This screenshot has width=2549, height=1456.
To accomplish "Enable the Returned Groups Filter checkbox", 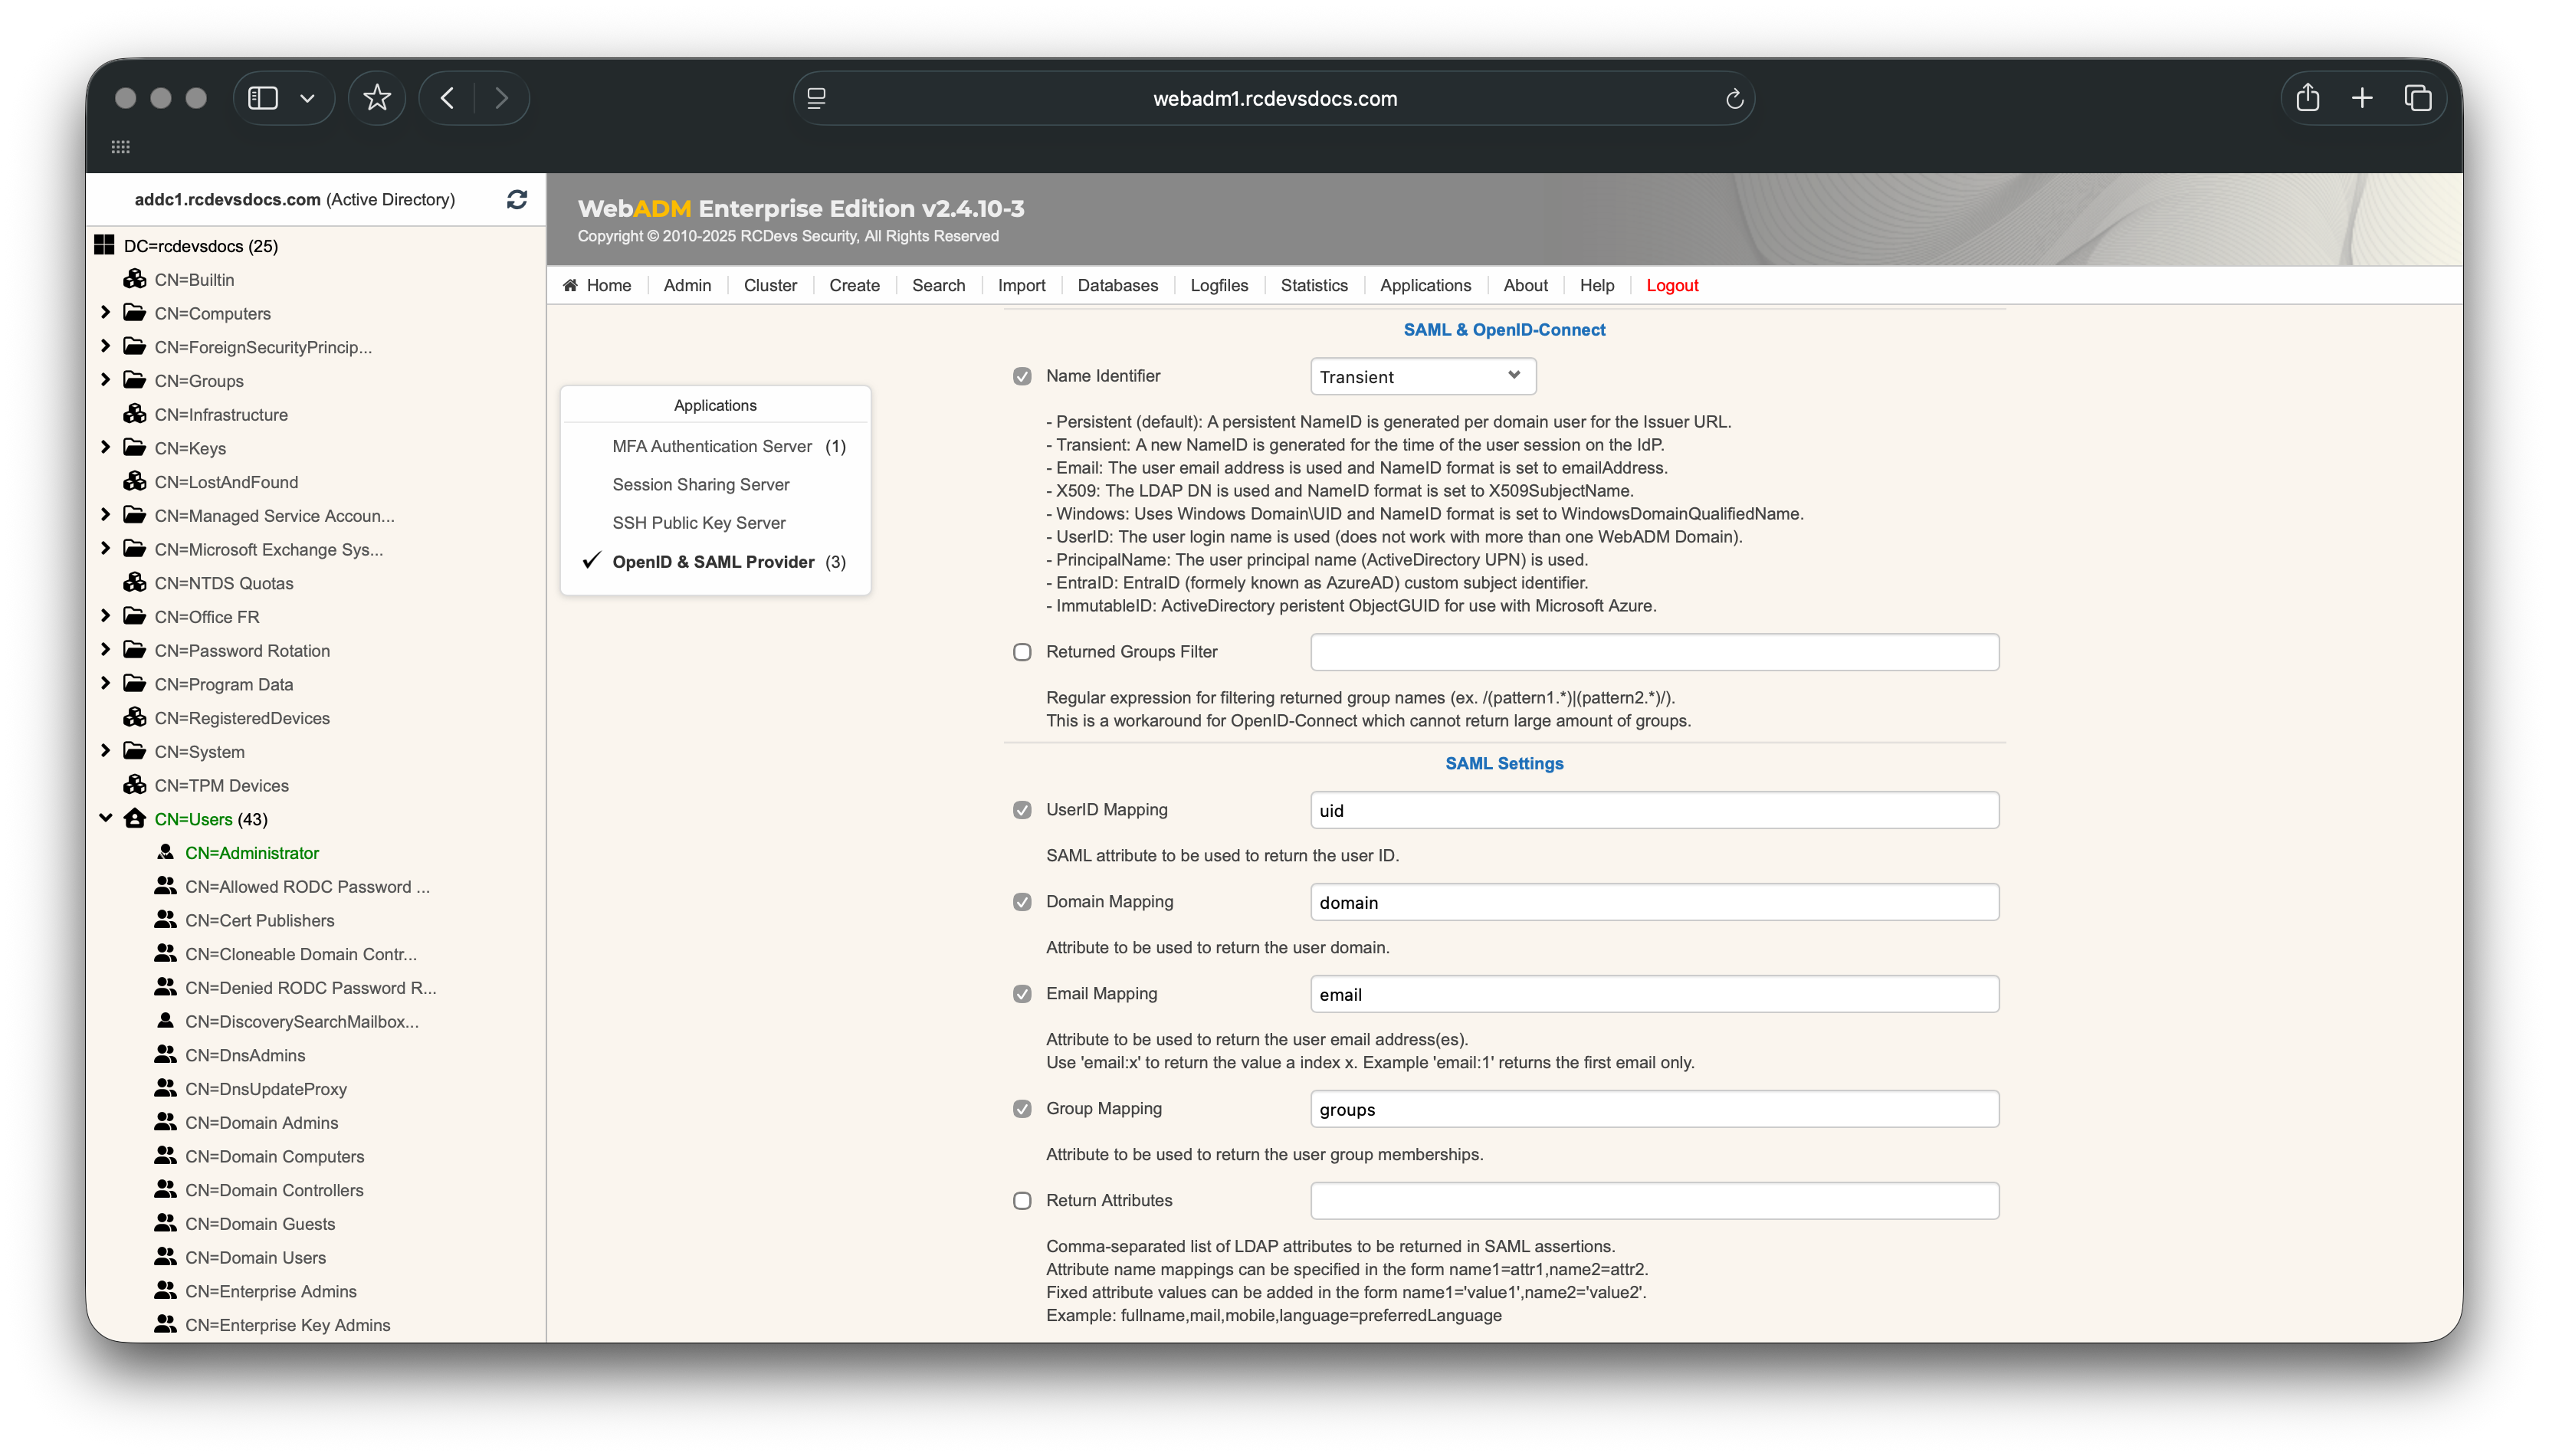I will [1022, 651].
